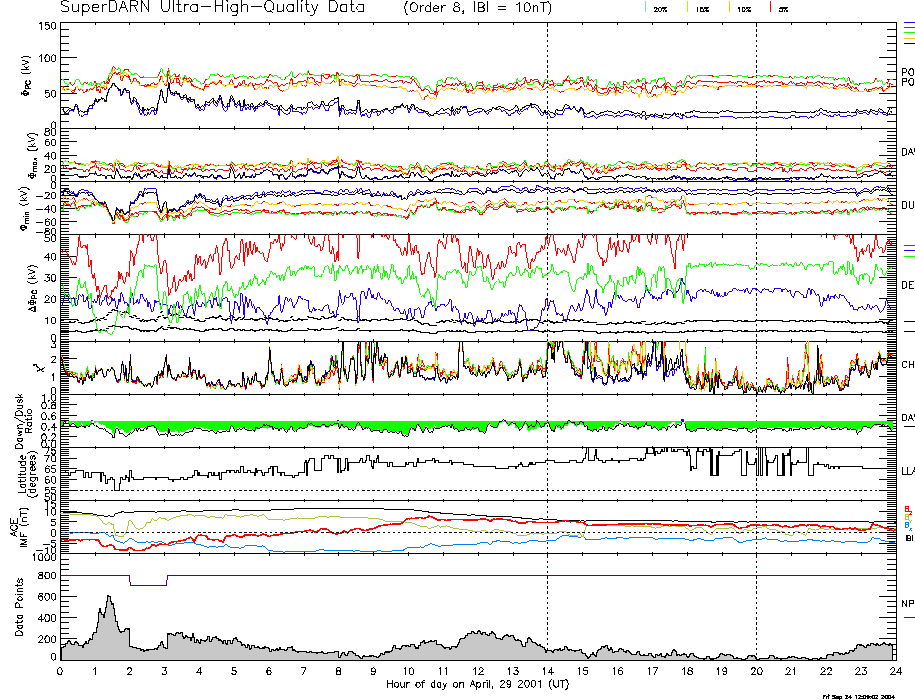Click hour 12 tick label on x-axis

tap(477, 672)
